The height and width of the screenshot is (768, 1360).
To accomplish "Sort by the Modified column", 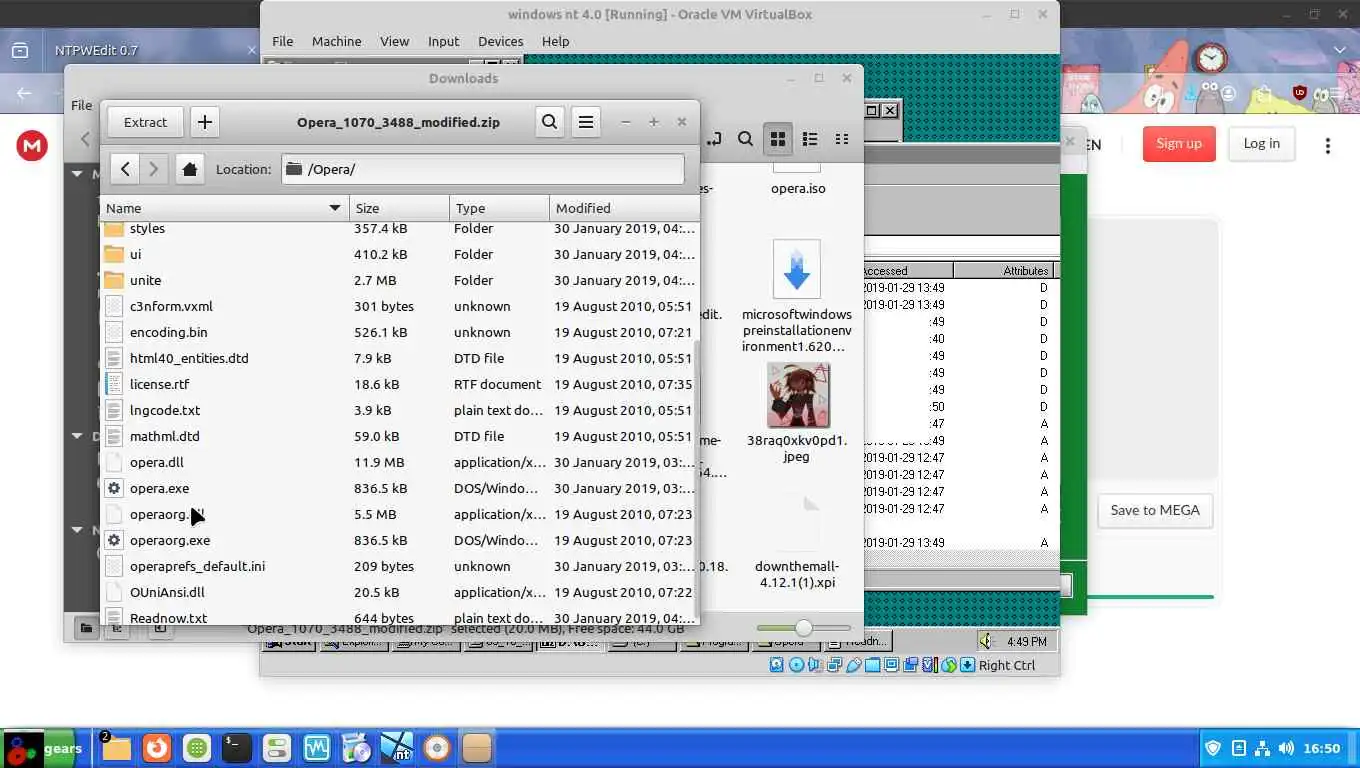I will tap(624, 208).
